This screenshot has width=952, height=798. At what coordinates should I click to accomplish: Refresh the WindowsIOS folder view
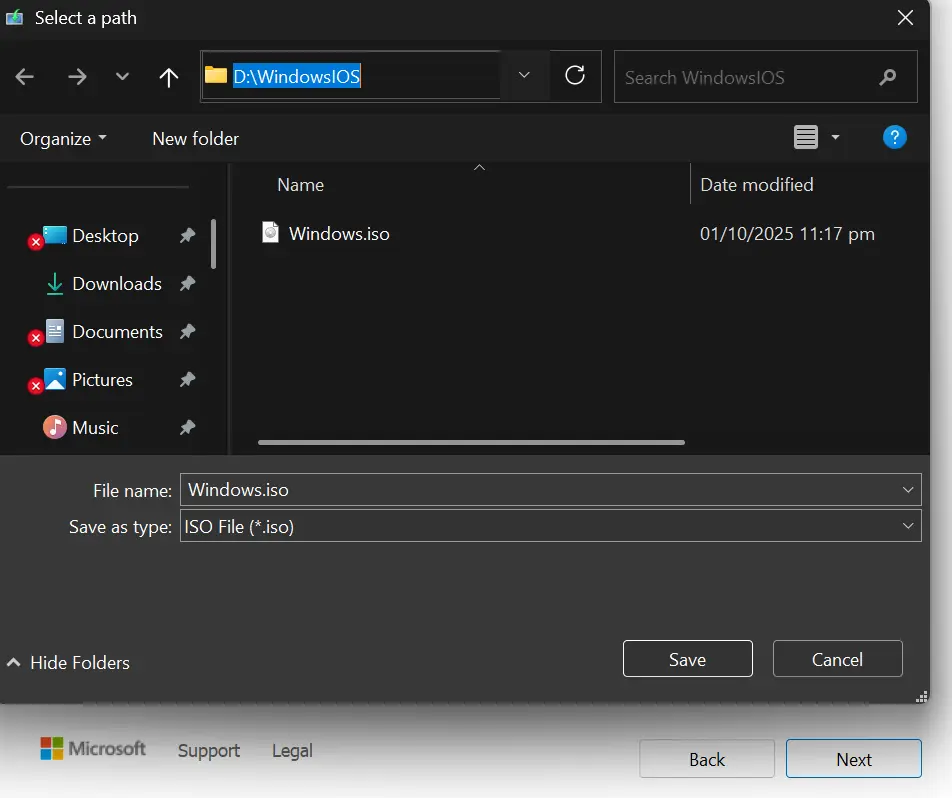click(x=575, y=76)
